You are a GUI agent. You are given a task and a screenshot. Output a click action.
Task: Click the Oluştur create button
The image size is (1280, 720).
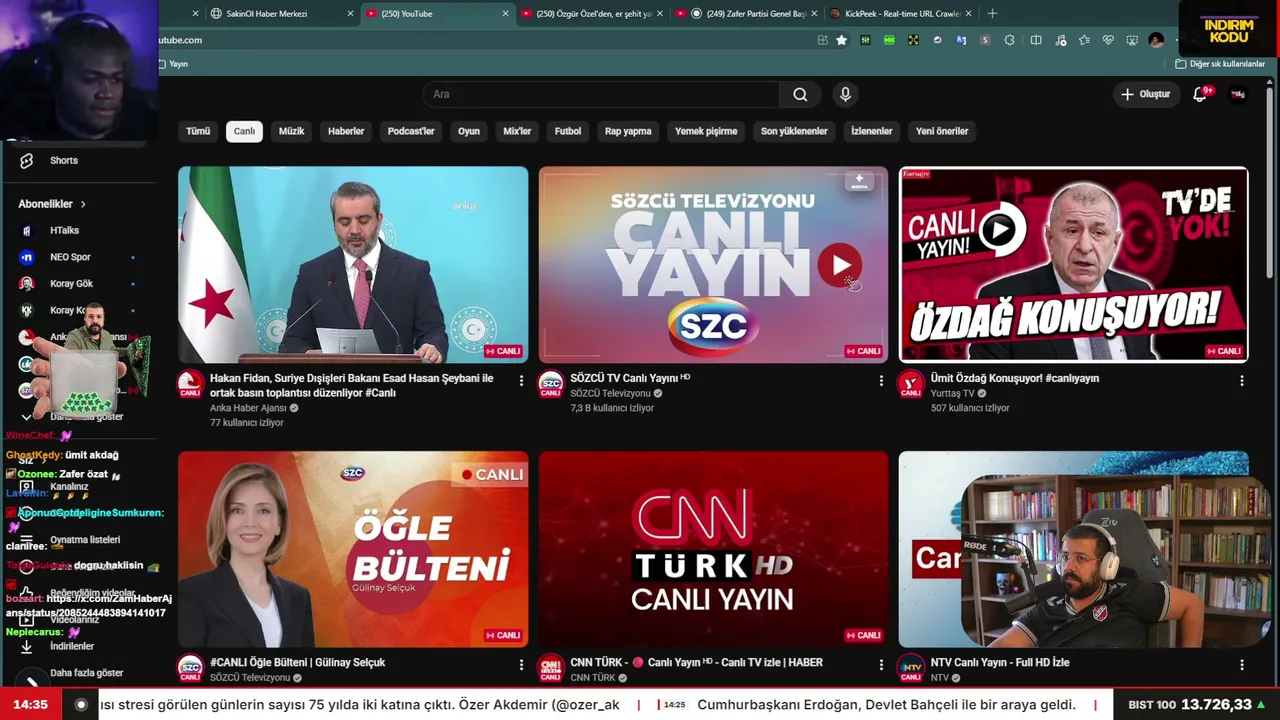[x=1145, y=94]
